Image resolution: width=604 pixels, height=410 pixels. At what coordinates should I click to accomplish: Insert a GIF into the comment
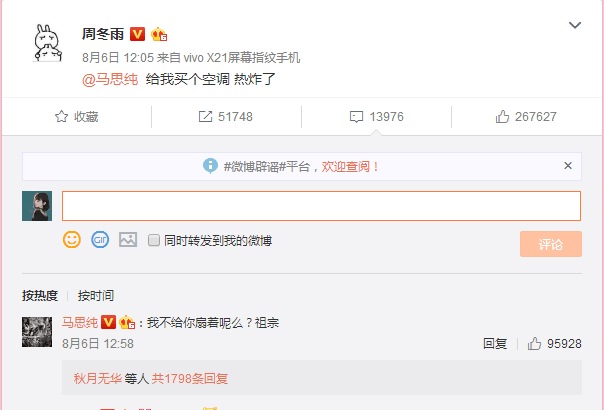tap(100, 240)
